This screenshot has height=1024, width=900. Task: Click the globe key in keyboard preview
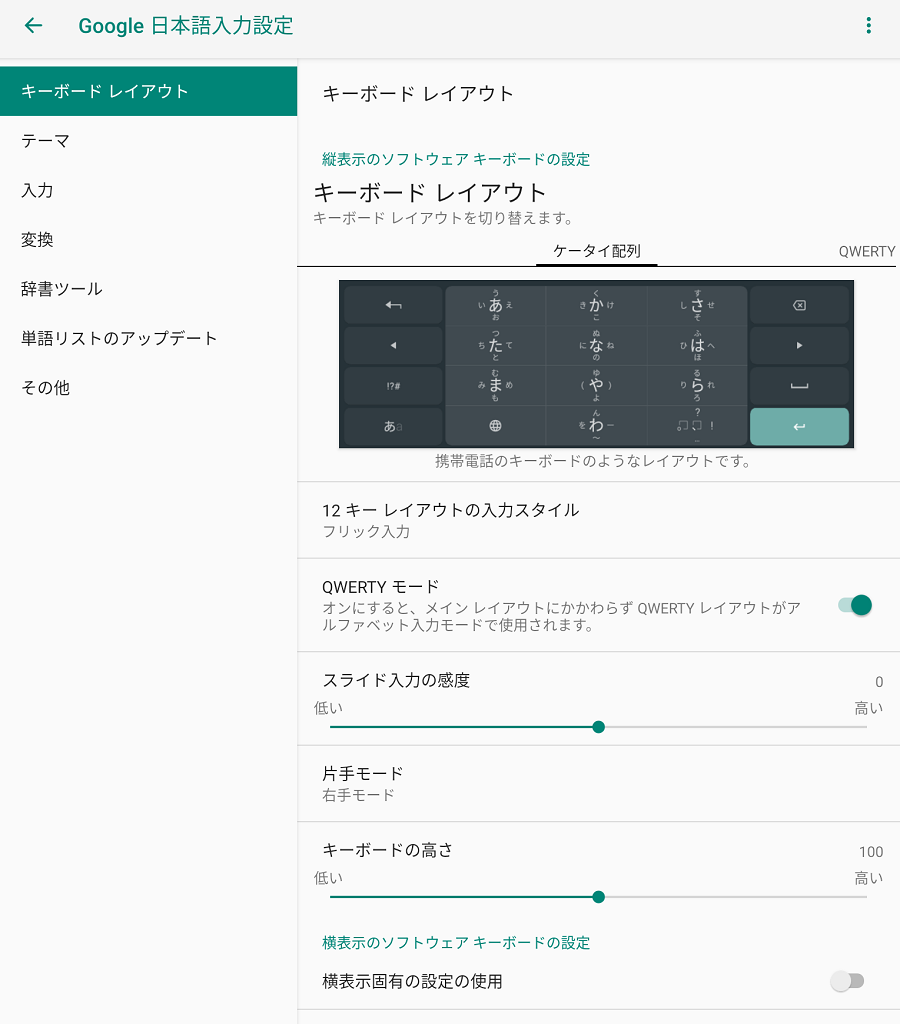pyautogui.click(x=495, y=426)
